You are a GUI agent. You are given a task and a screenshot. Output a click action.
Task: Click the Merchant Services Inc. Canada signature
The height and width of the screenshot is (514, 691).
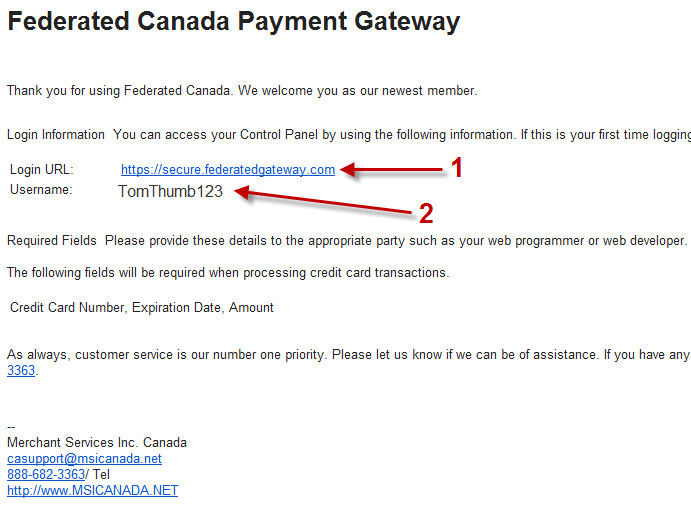[97, 442]
